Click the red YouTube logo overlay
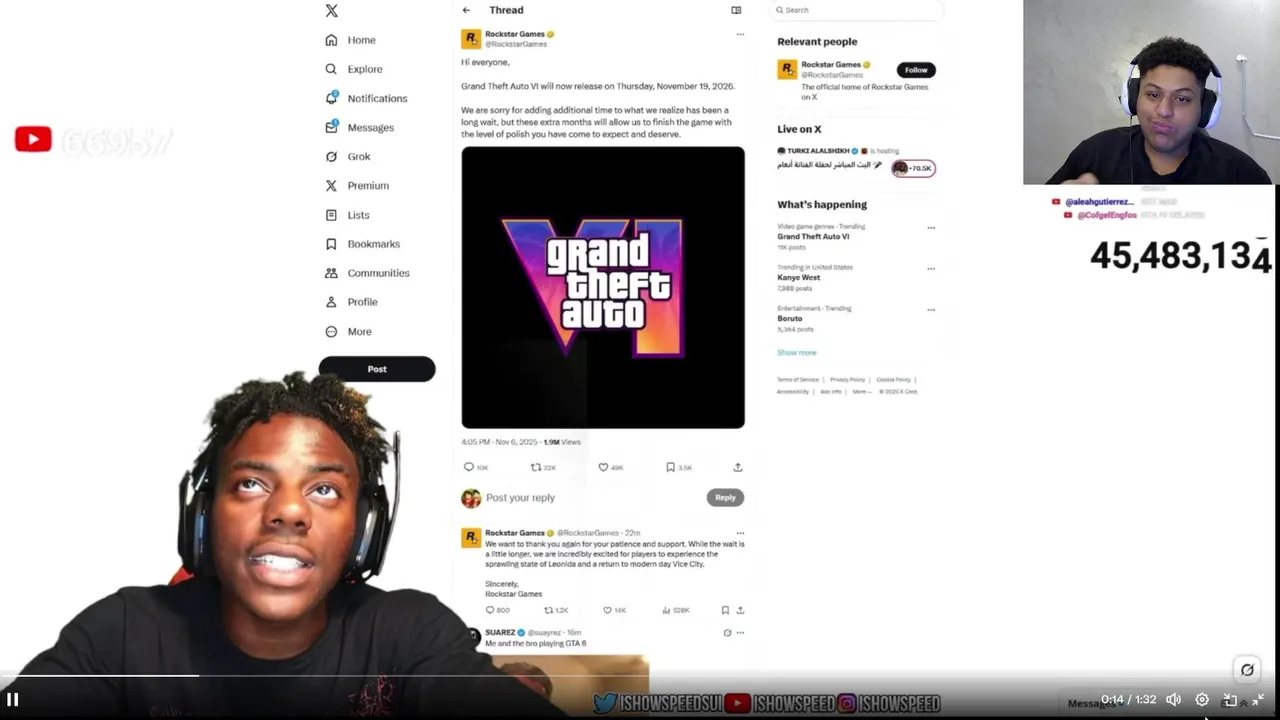The width and height of the screenshot is (1280, 720). (33, 140)
